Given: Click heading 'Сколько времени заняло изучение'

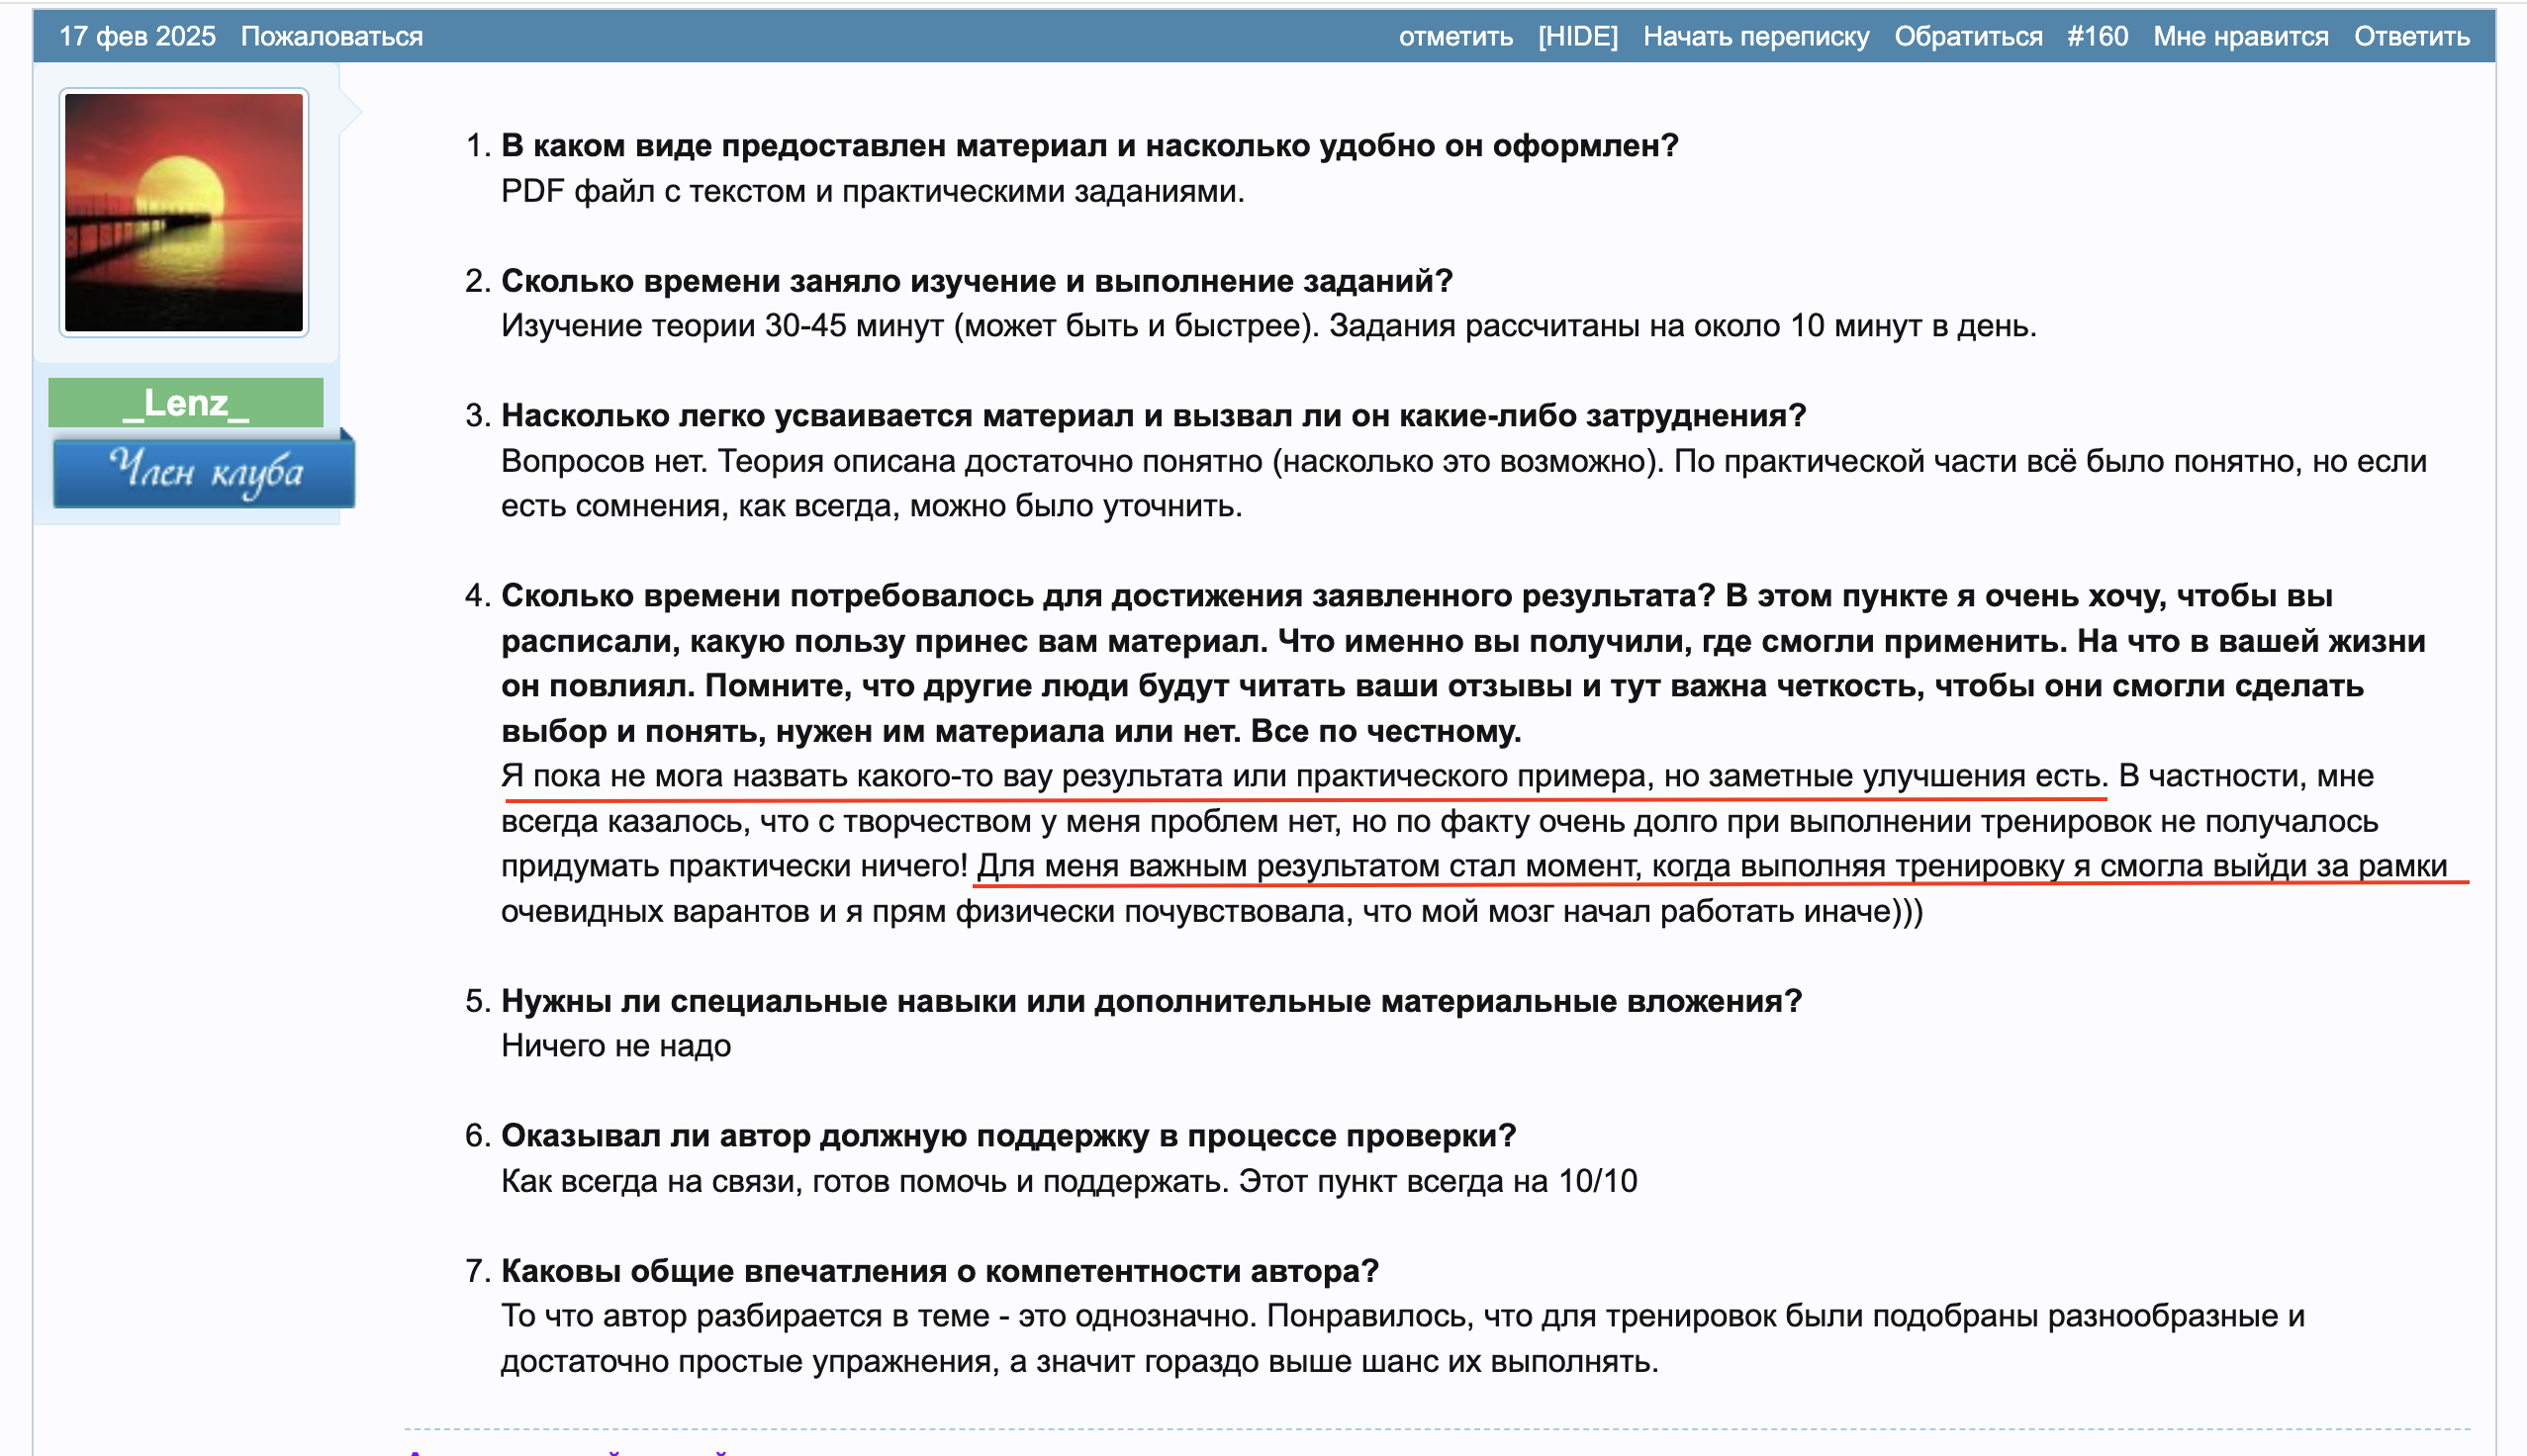Looking at the screenshot, I should click(x=976, y=281).
